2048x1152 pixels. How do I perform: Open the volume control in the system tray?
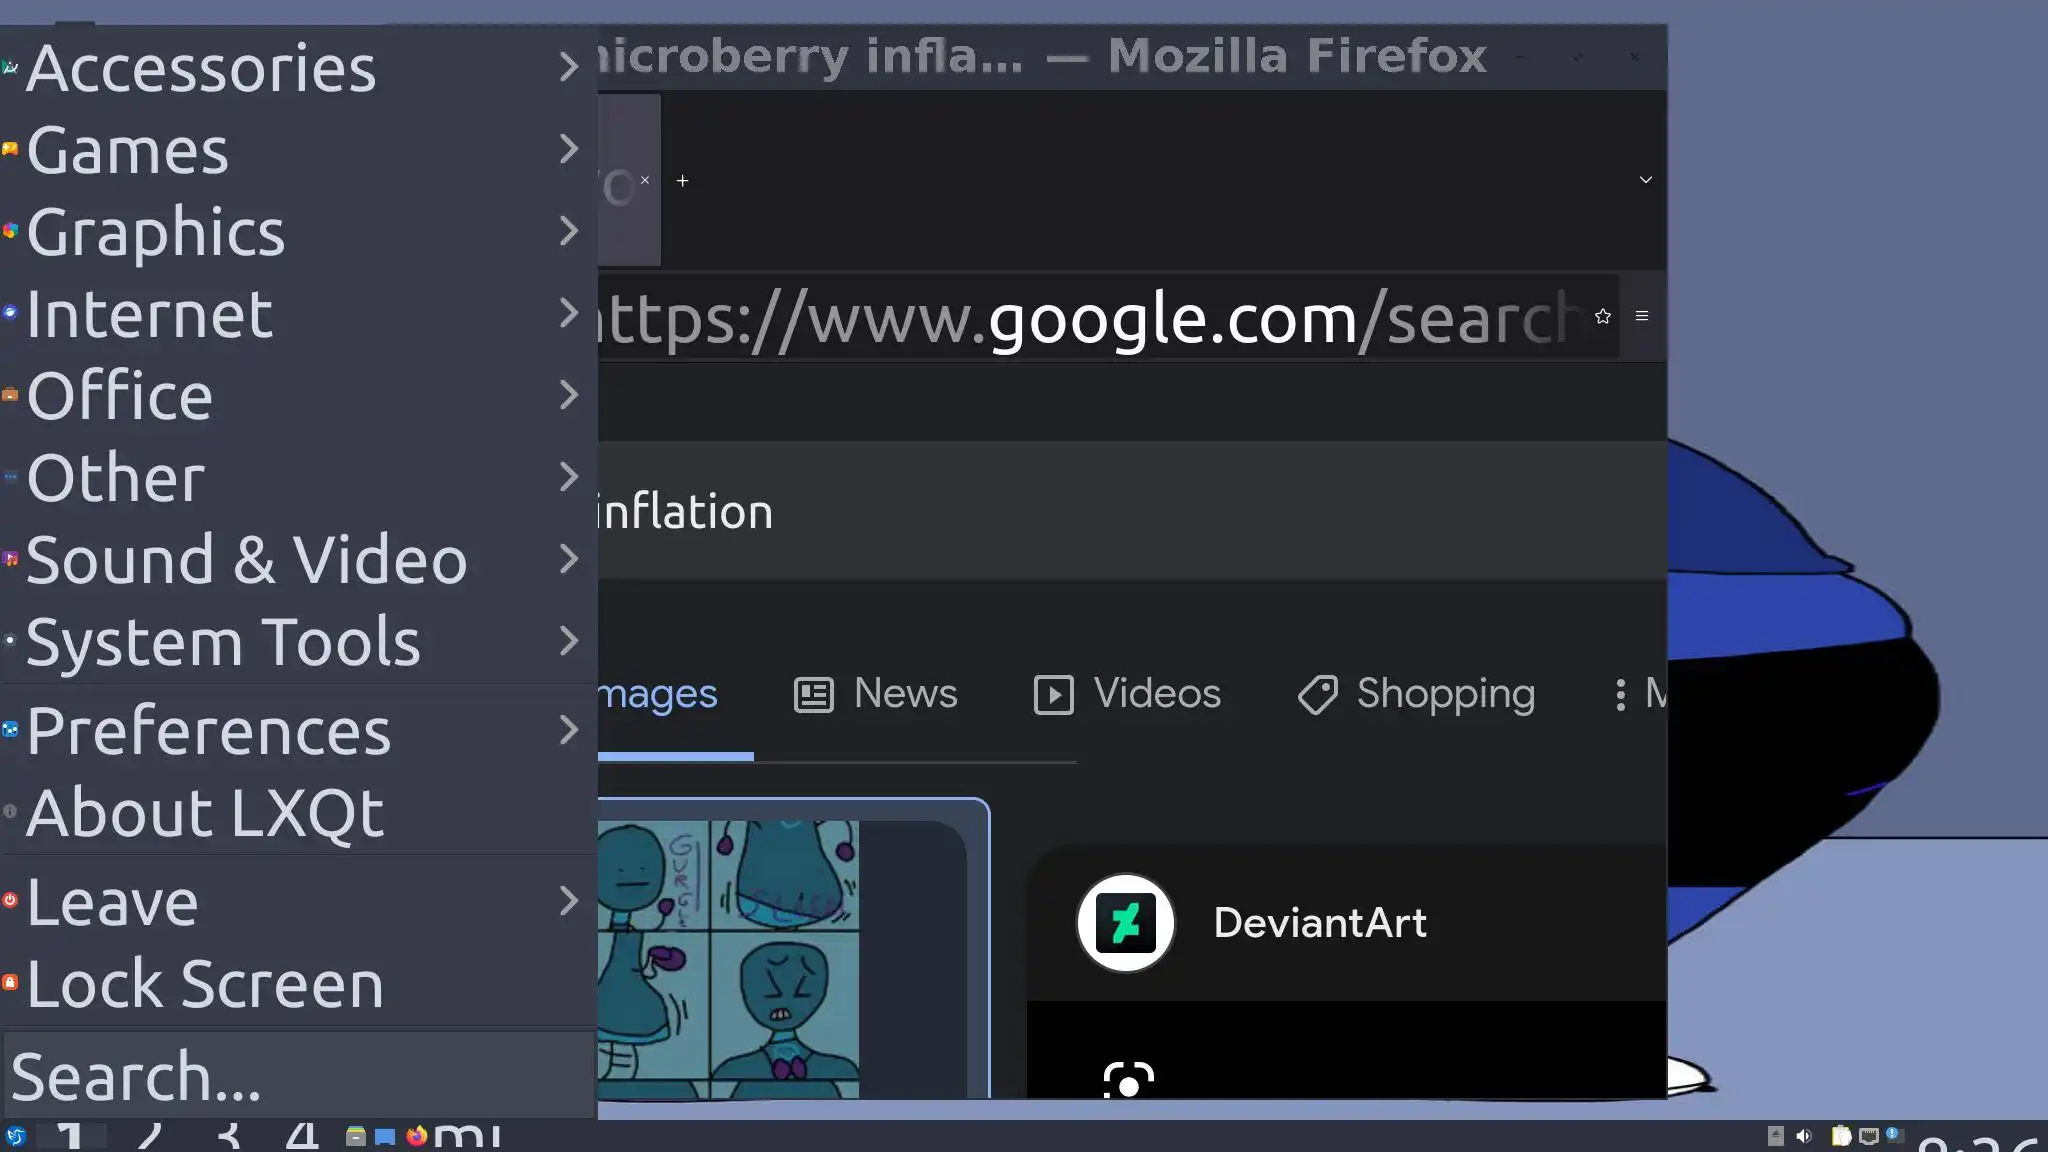(1804, 1136)
